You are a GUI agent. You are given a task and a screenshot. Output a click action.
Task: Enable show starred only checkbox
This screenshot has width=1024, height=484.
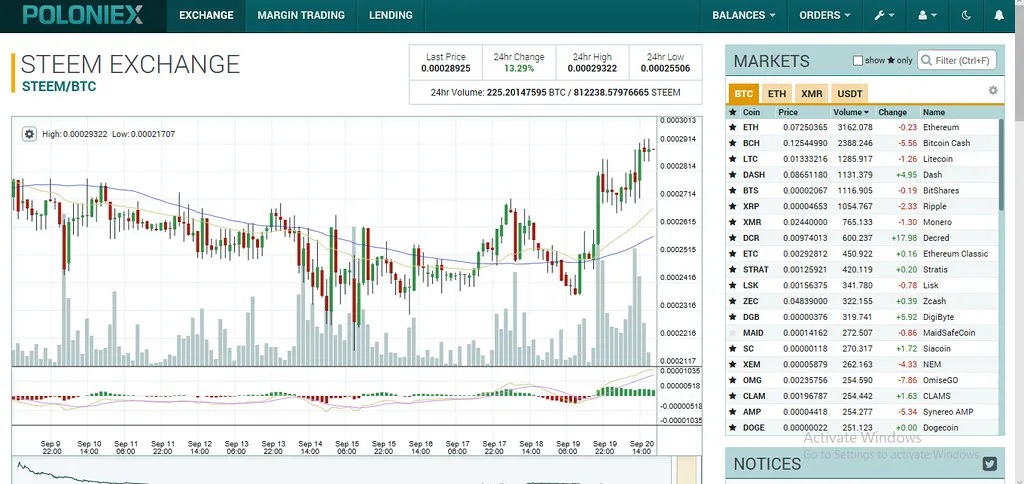pyautogui.click(x=857, y=61)
